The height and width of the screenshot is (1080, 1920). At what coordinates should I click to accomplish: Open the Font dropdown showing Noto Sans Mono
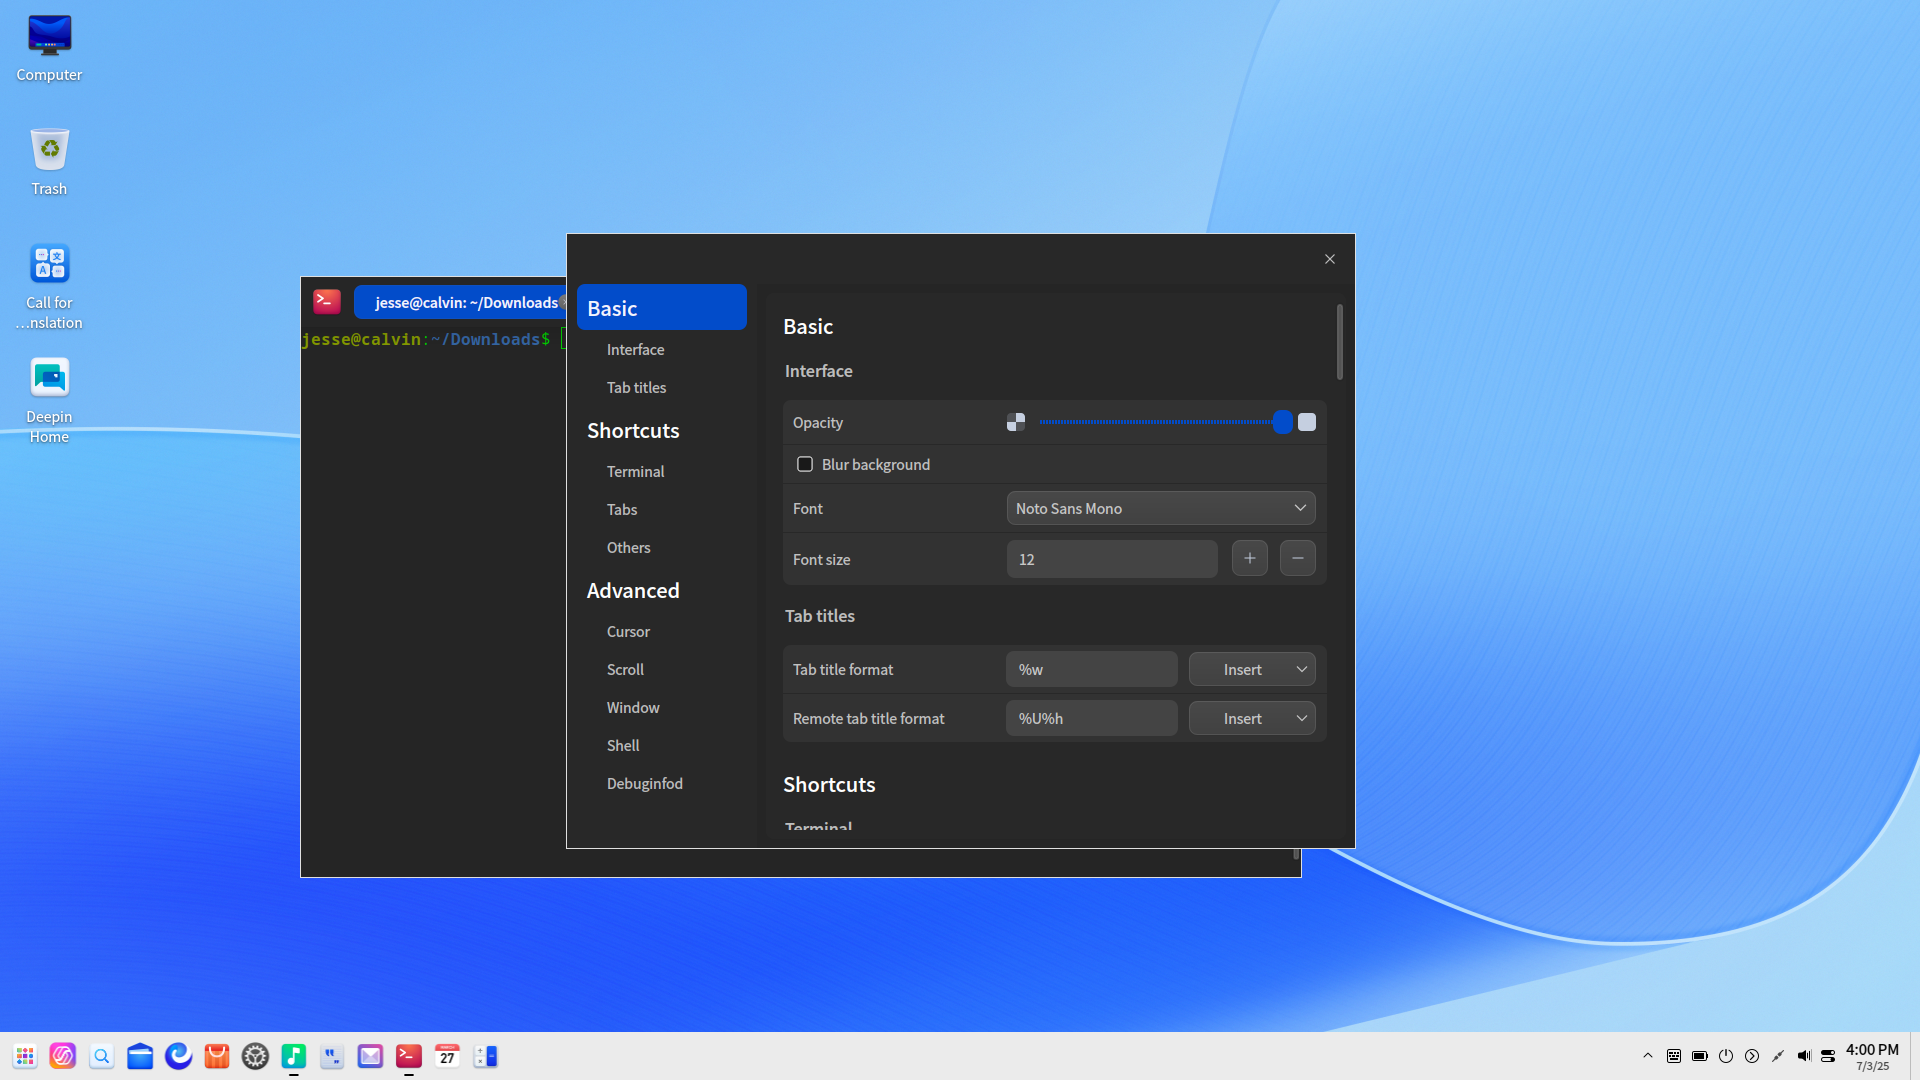click(x=1161, y=508)
